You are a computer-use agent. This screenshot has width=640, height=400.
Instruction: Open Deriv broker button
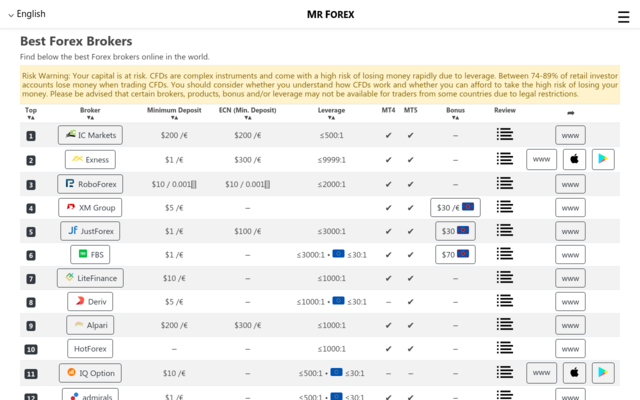90,302
